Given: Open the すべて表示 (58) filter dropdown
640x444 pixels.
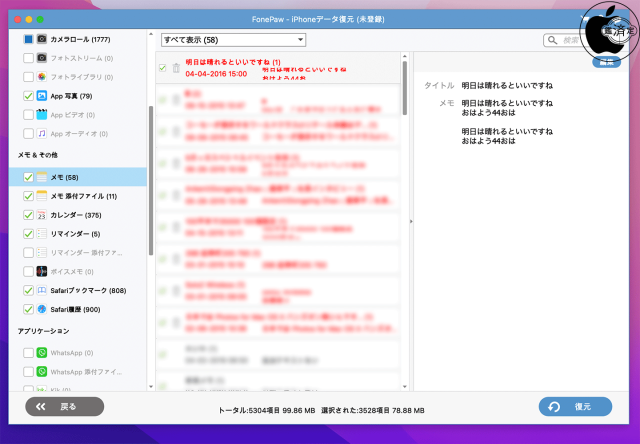Looking at the screenshot, I should click(233, 40).
